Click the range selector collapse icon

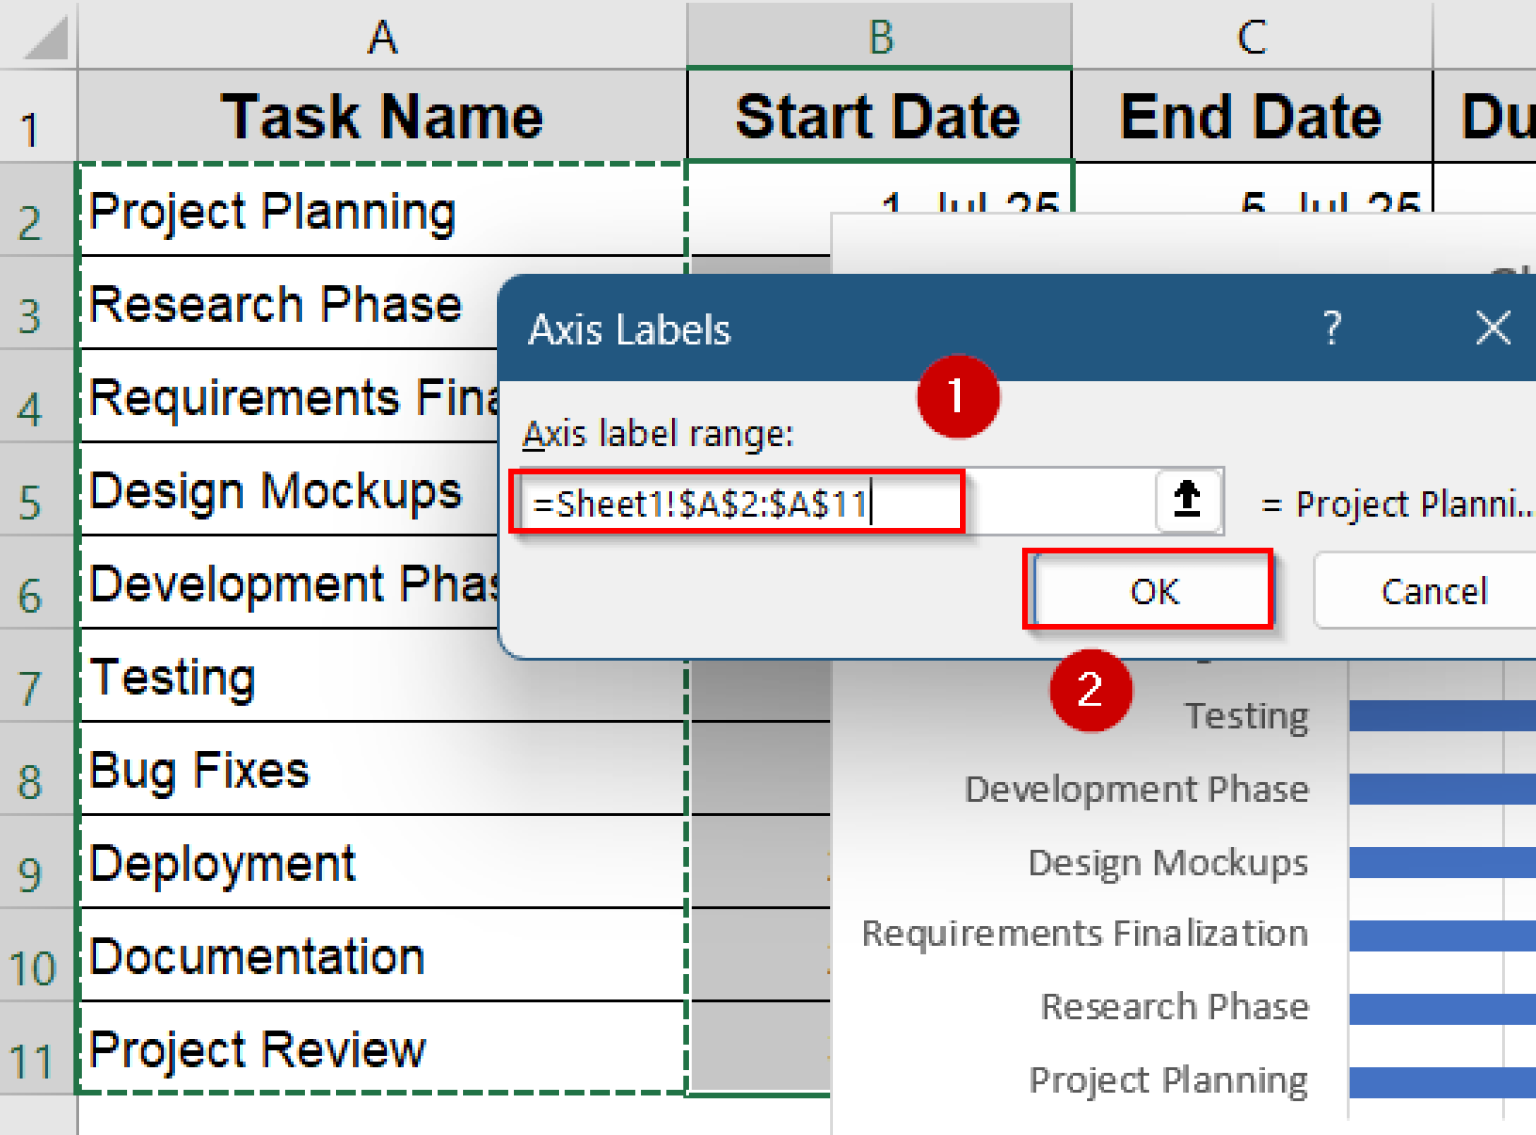pyautogui.click(x=1186, y=501)
